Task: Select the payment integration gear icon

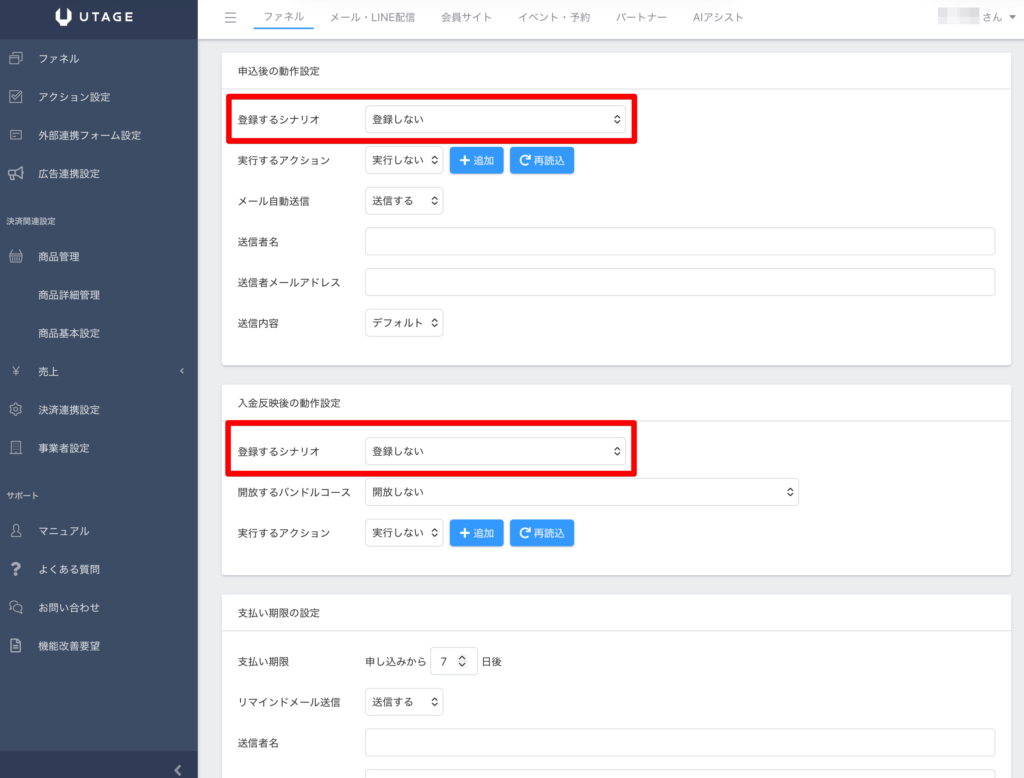Action: 15,410
